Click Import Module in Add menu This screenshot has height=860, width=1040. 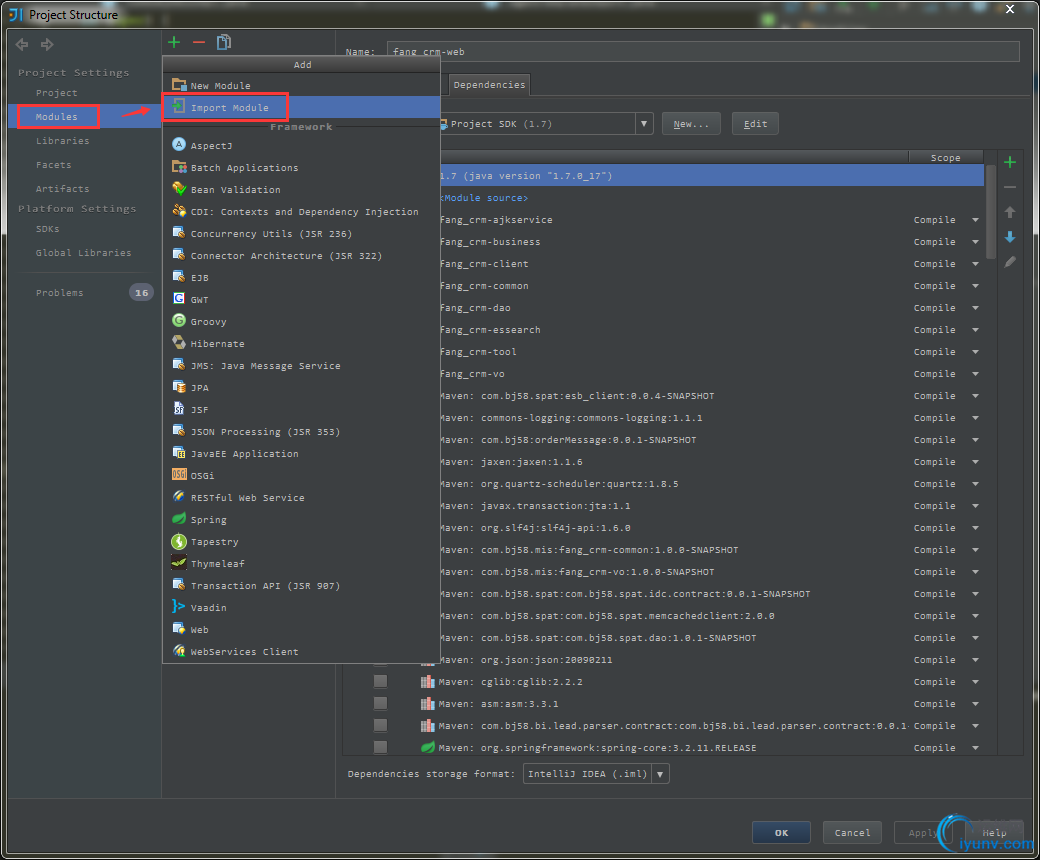pos(301,107)
